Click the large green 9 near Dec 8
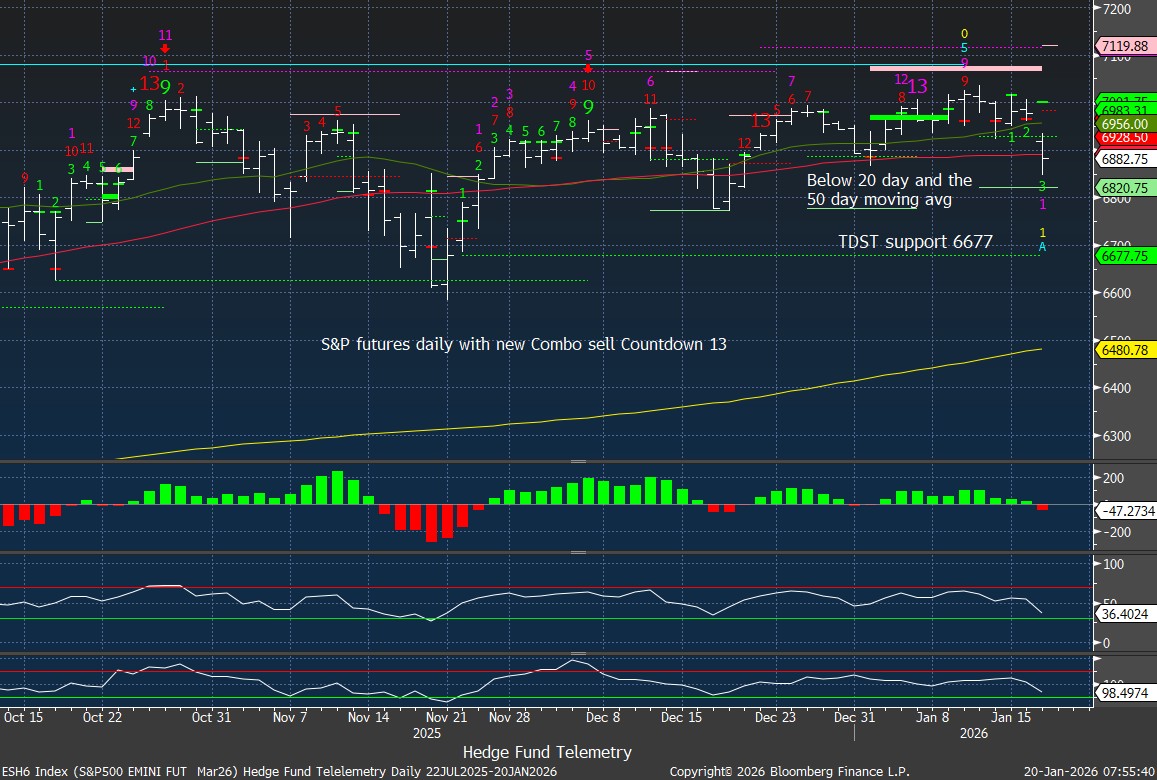 click(589, 106)
